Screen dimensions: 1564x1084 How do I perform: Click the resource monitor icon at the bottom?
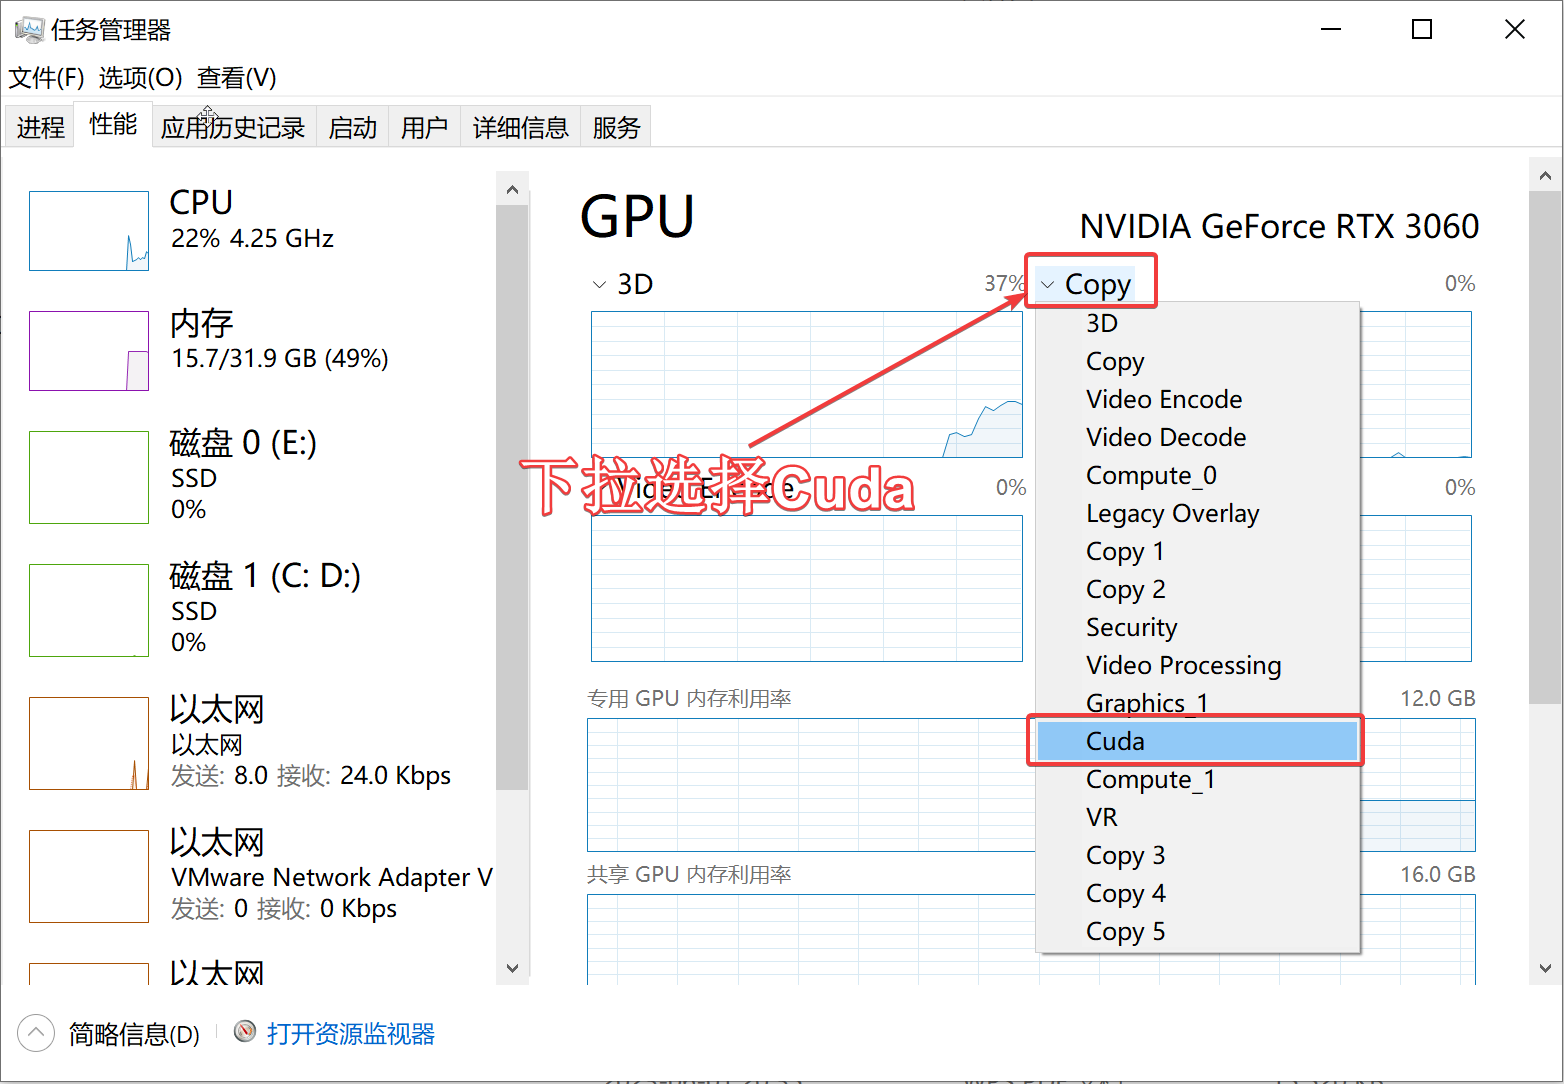pos(245,1031)
